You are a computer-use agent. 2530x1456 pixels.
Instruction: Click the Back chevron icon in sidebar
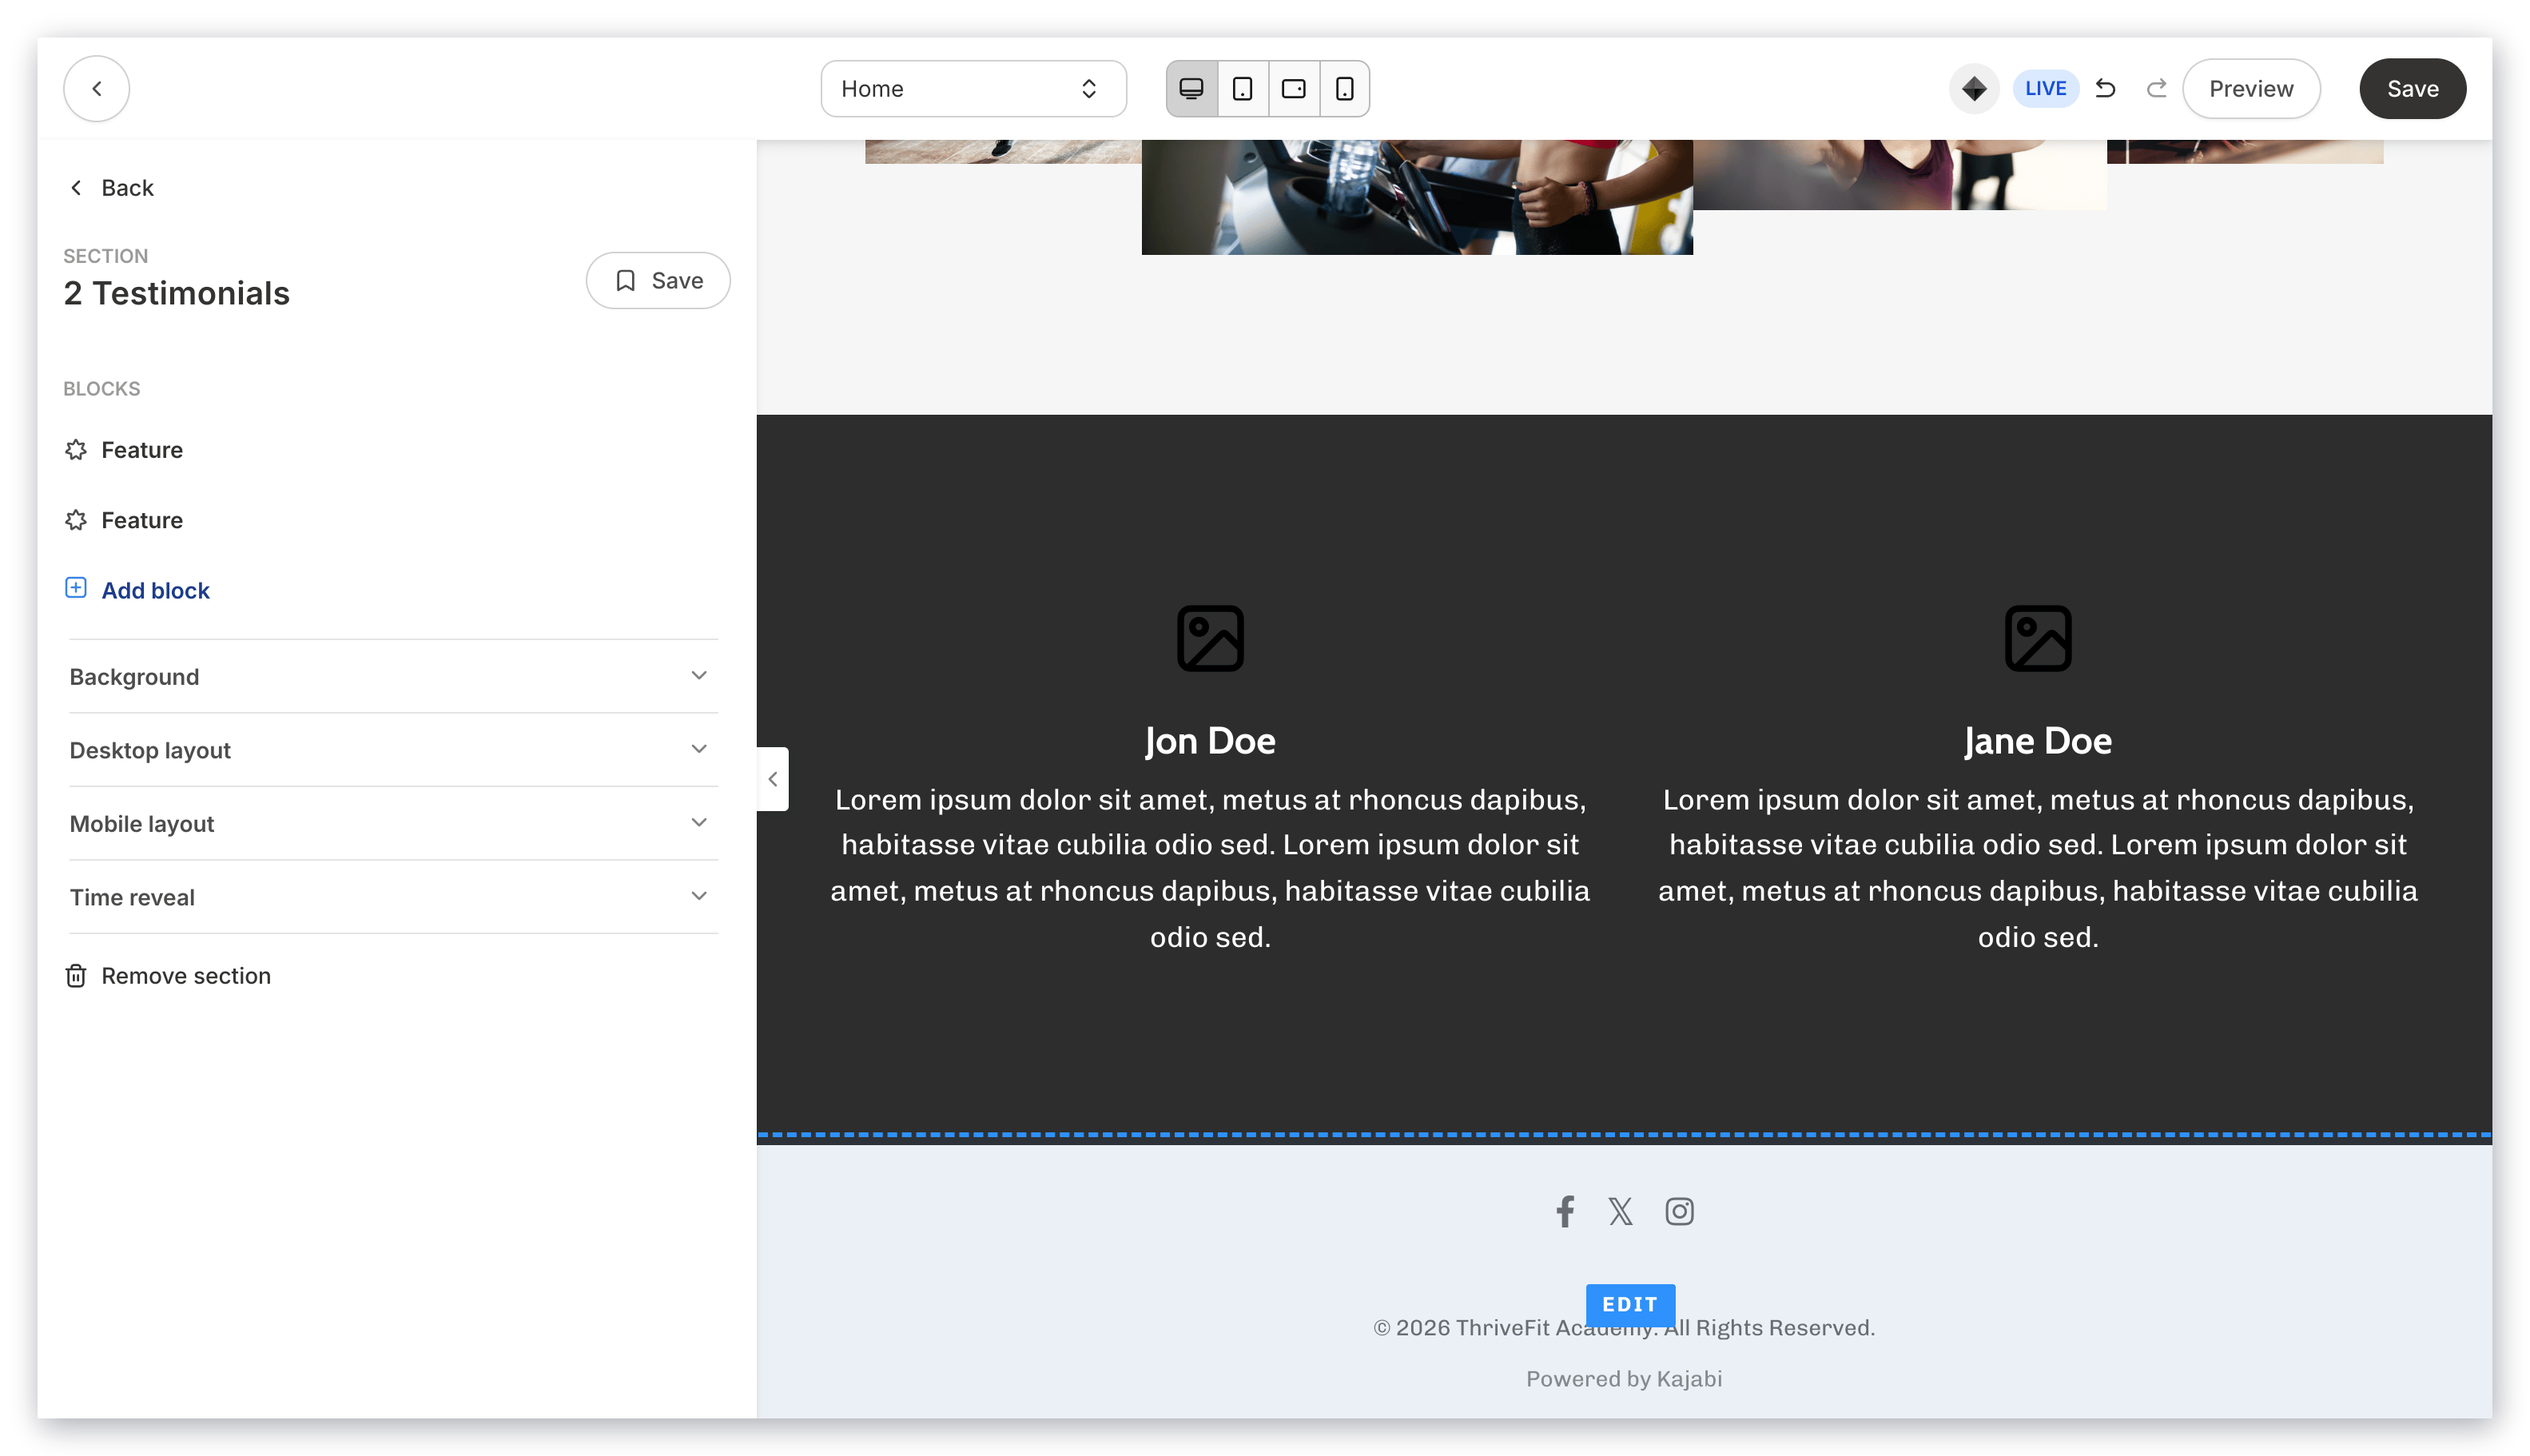(76, 188)
